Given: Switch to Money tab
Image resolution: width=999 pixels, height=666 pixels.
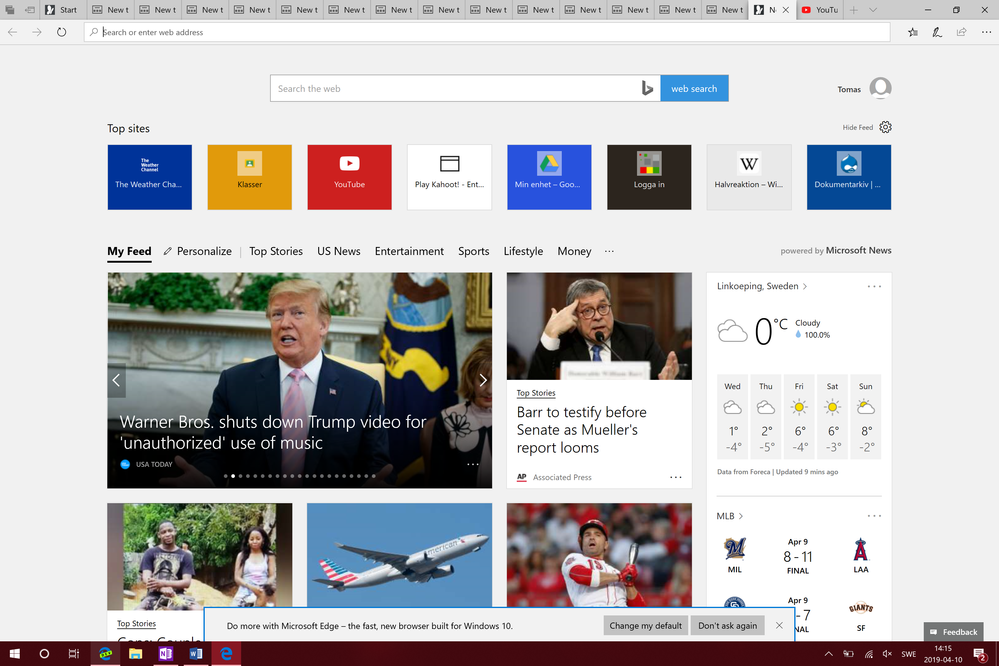Looking at the screenshot, I should [x=574, y=251].
